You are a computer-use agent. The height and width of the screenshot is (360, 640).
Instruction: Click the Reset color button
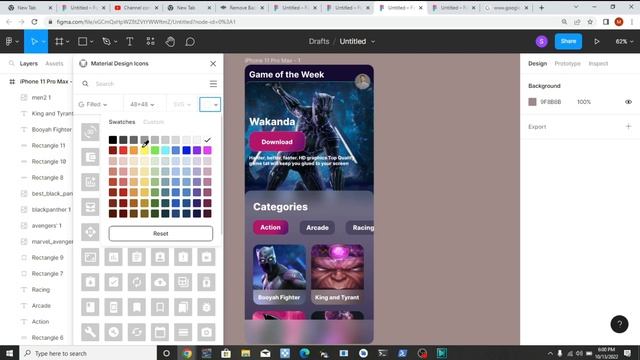pos(161,233)
